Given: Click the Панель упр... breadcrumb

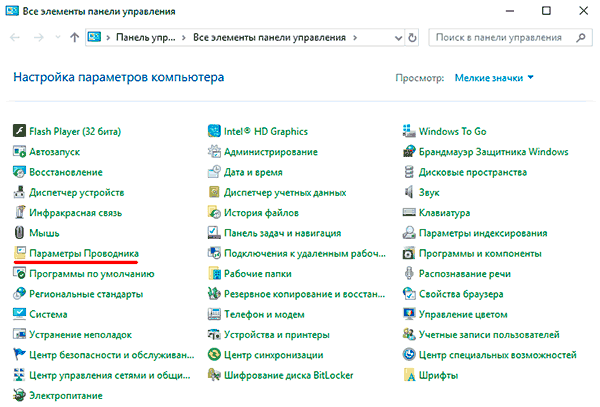Looking at the screenshot, I should 145,37.
